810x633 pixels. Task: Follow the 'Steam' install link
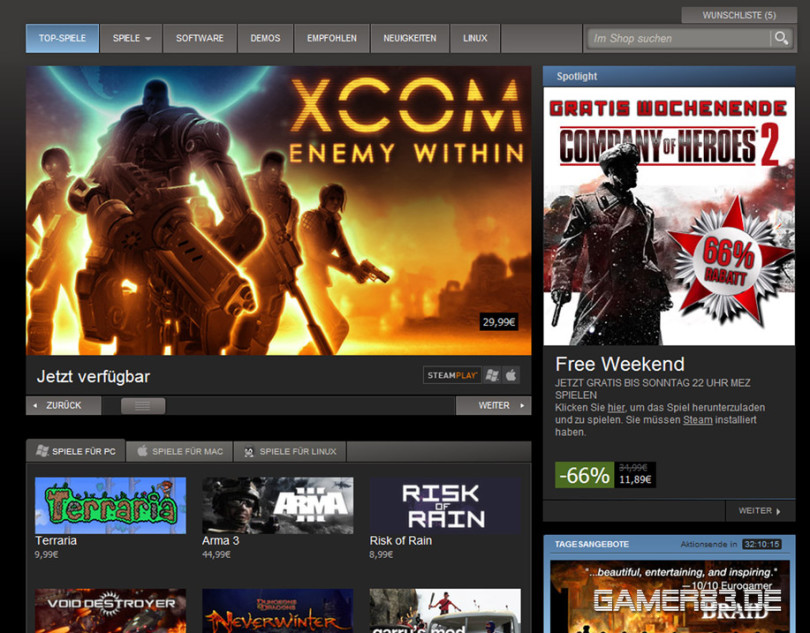697,420
